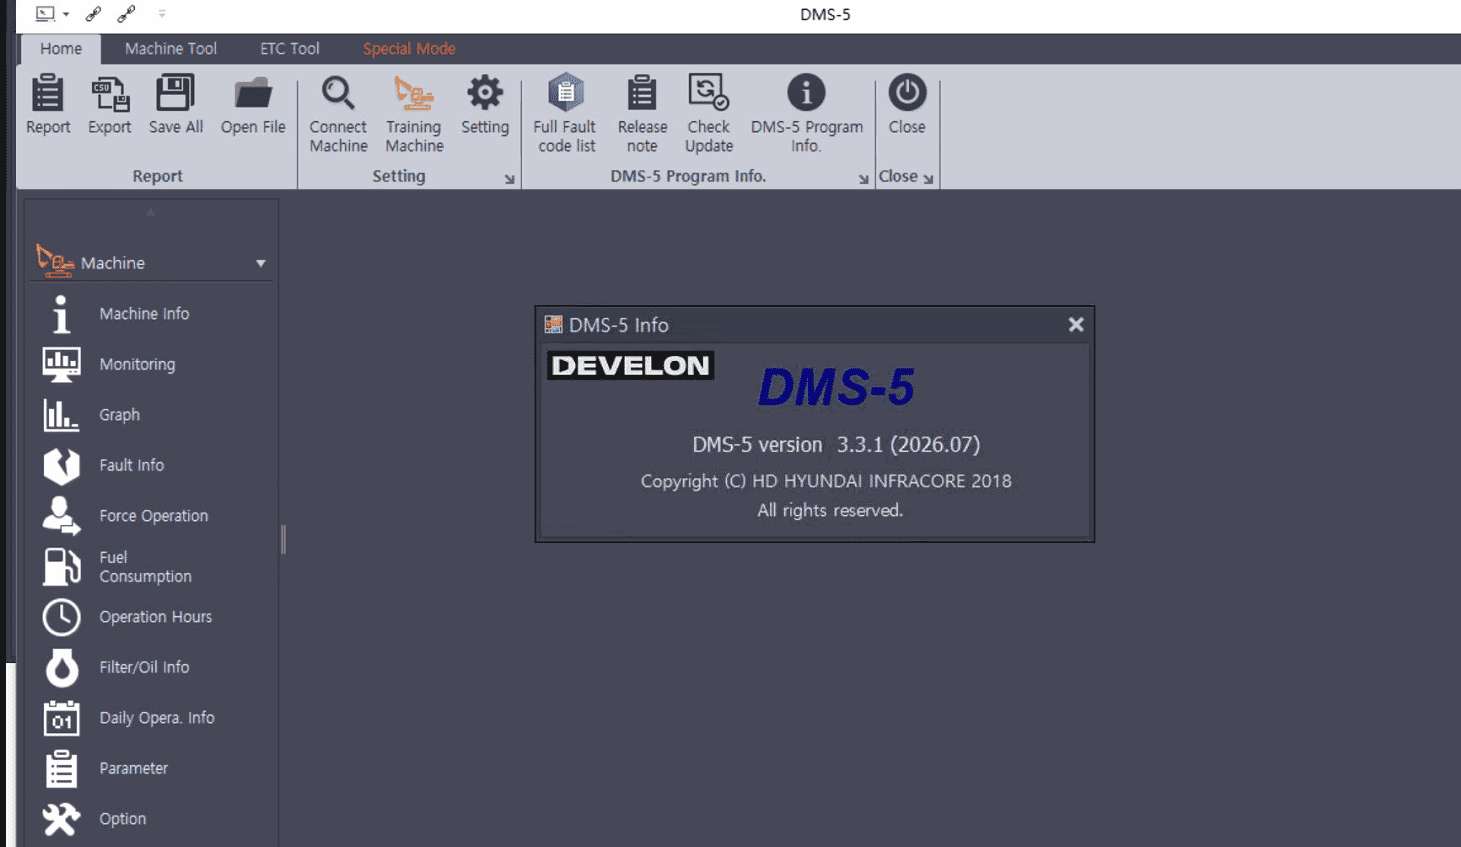The image size is (1461, 847).
Task: Click the sidebar splitter handle
Action: (x=284, y=540)
